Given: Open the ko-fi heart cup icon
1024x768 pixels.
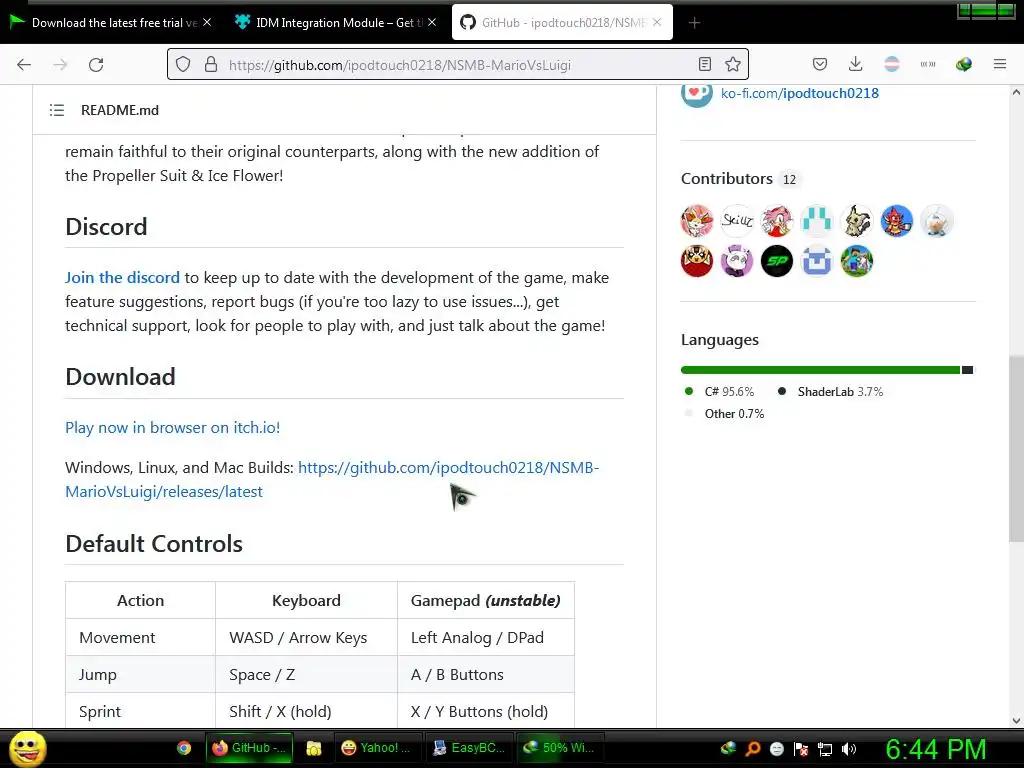Looking at the screenshot, I should click(697, 93).
